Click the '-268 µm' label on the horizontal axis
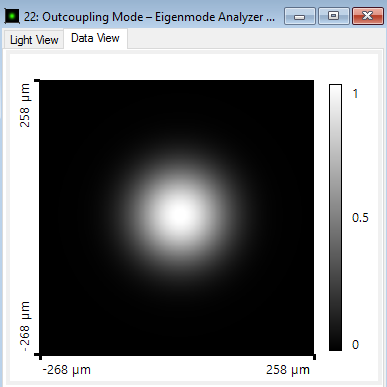The image size is (387, 387). point(67,370)
